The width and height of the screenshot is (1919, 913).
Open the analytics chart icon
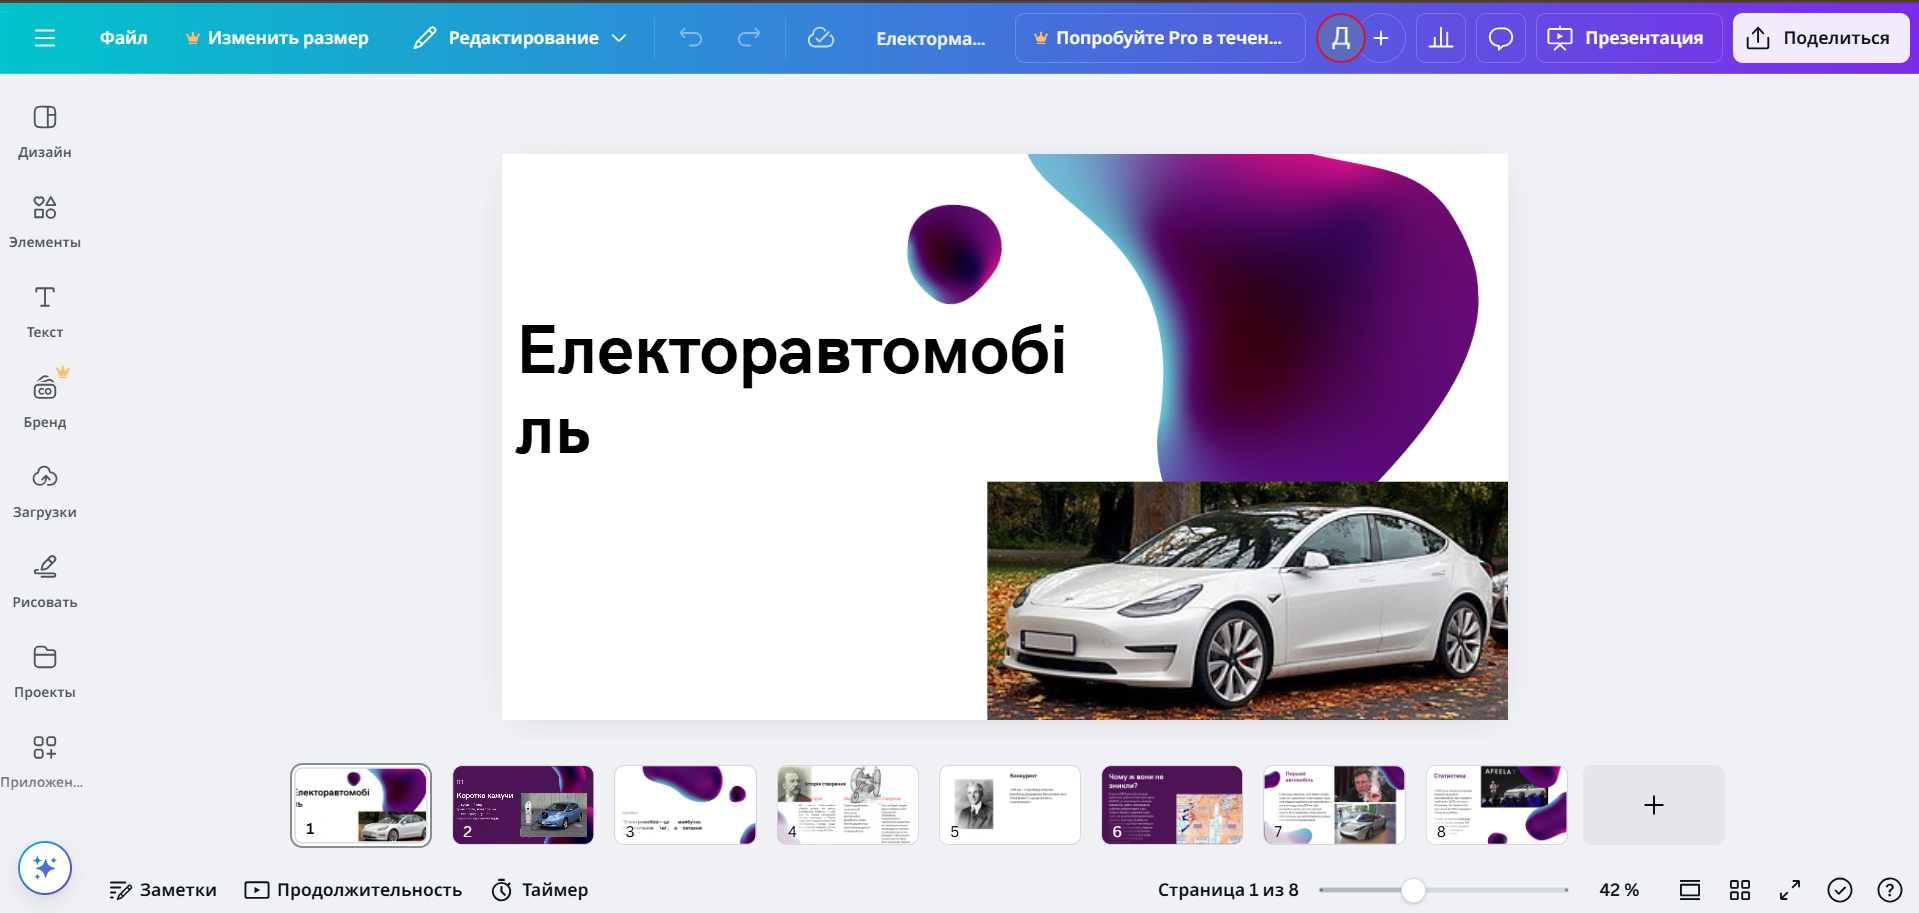coord(1441,38)
